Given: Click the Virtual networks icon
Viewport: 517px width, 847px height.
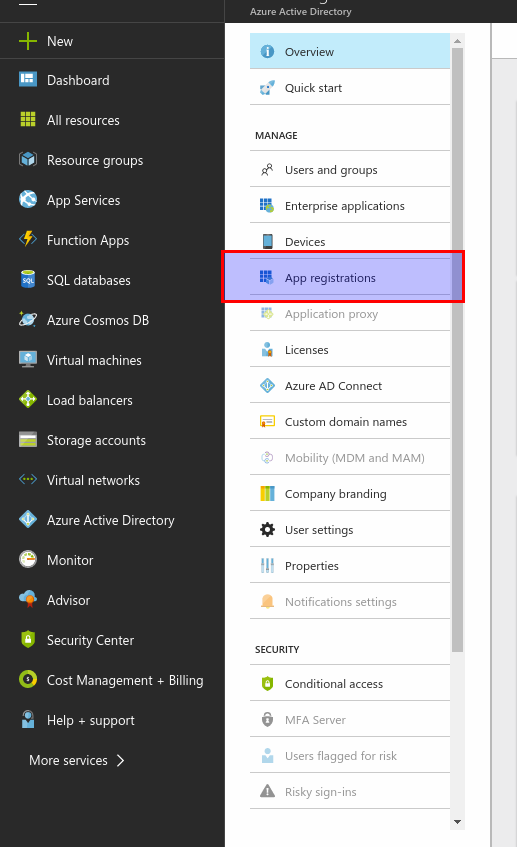Looking at the screenshot, I should 28,479.
